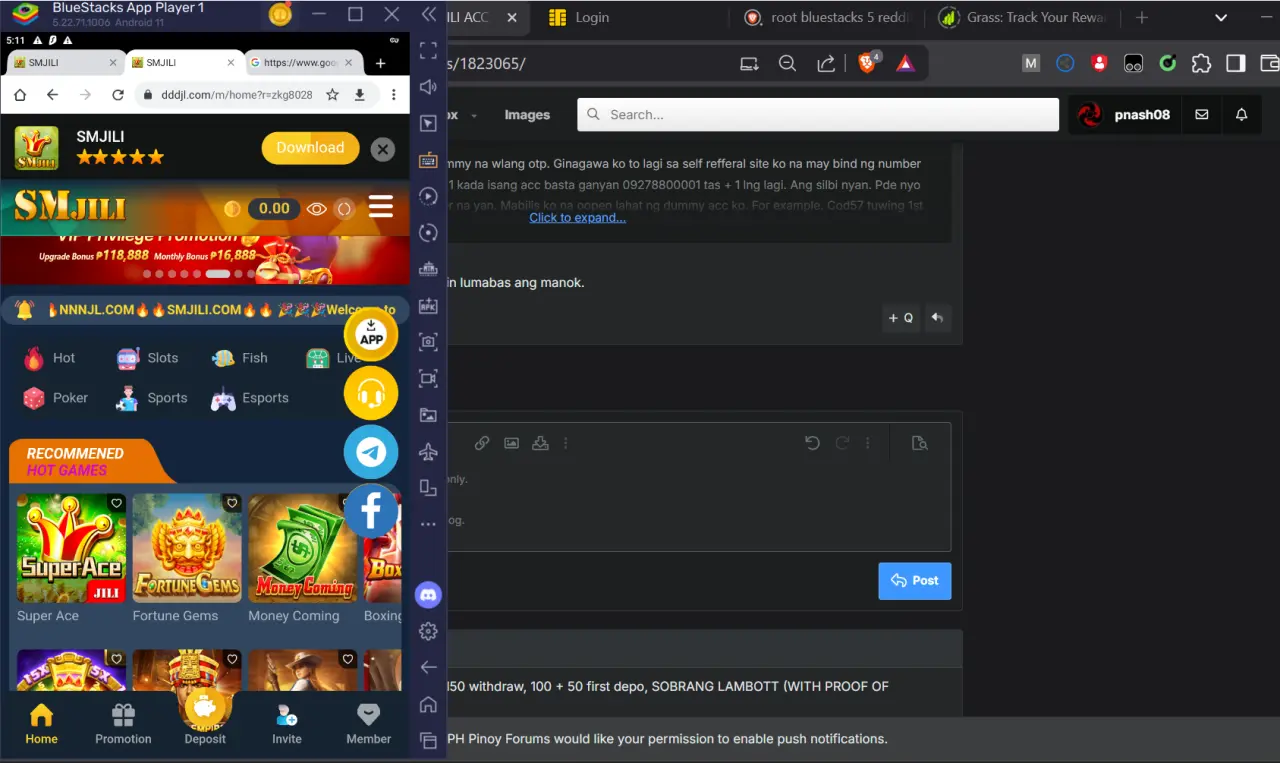Toggle balance visibility eye icon
1280x763 pixels.
(x=317, y=209)
